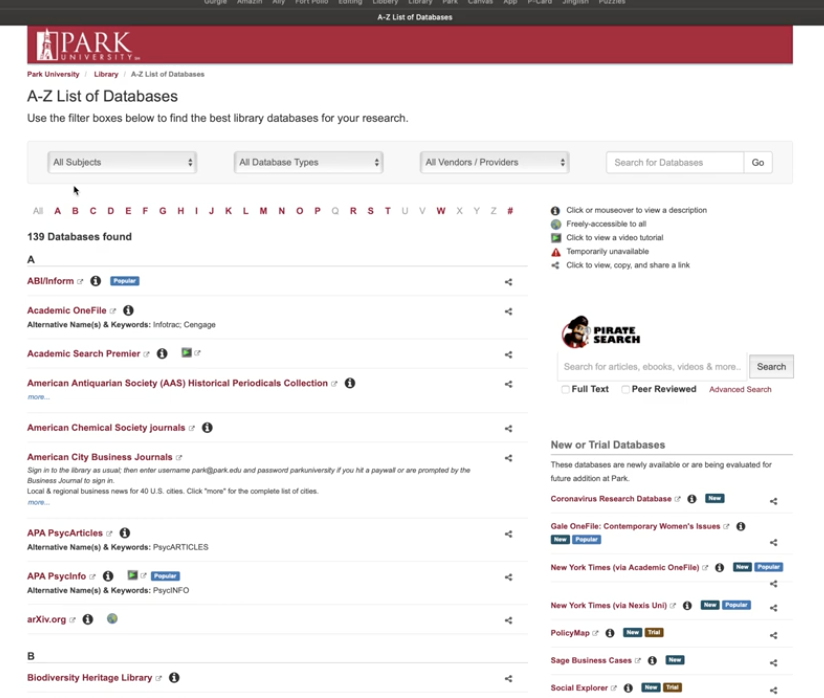The width and height of the screenshot is (824, 698).
Task: Open the ABI/Inform database link
Action: 50,281
